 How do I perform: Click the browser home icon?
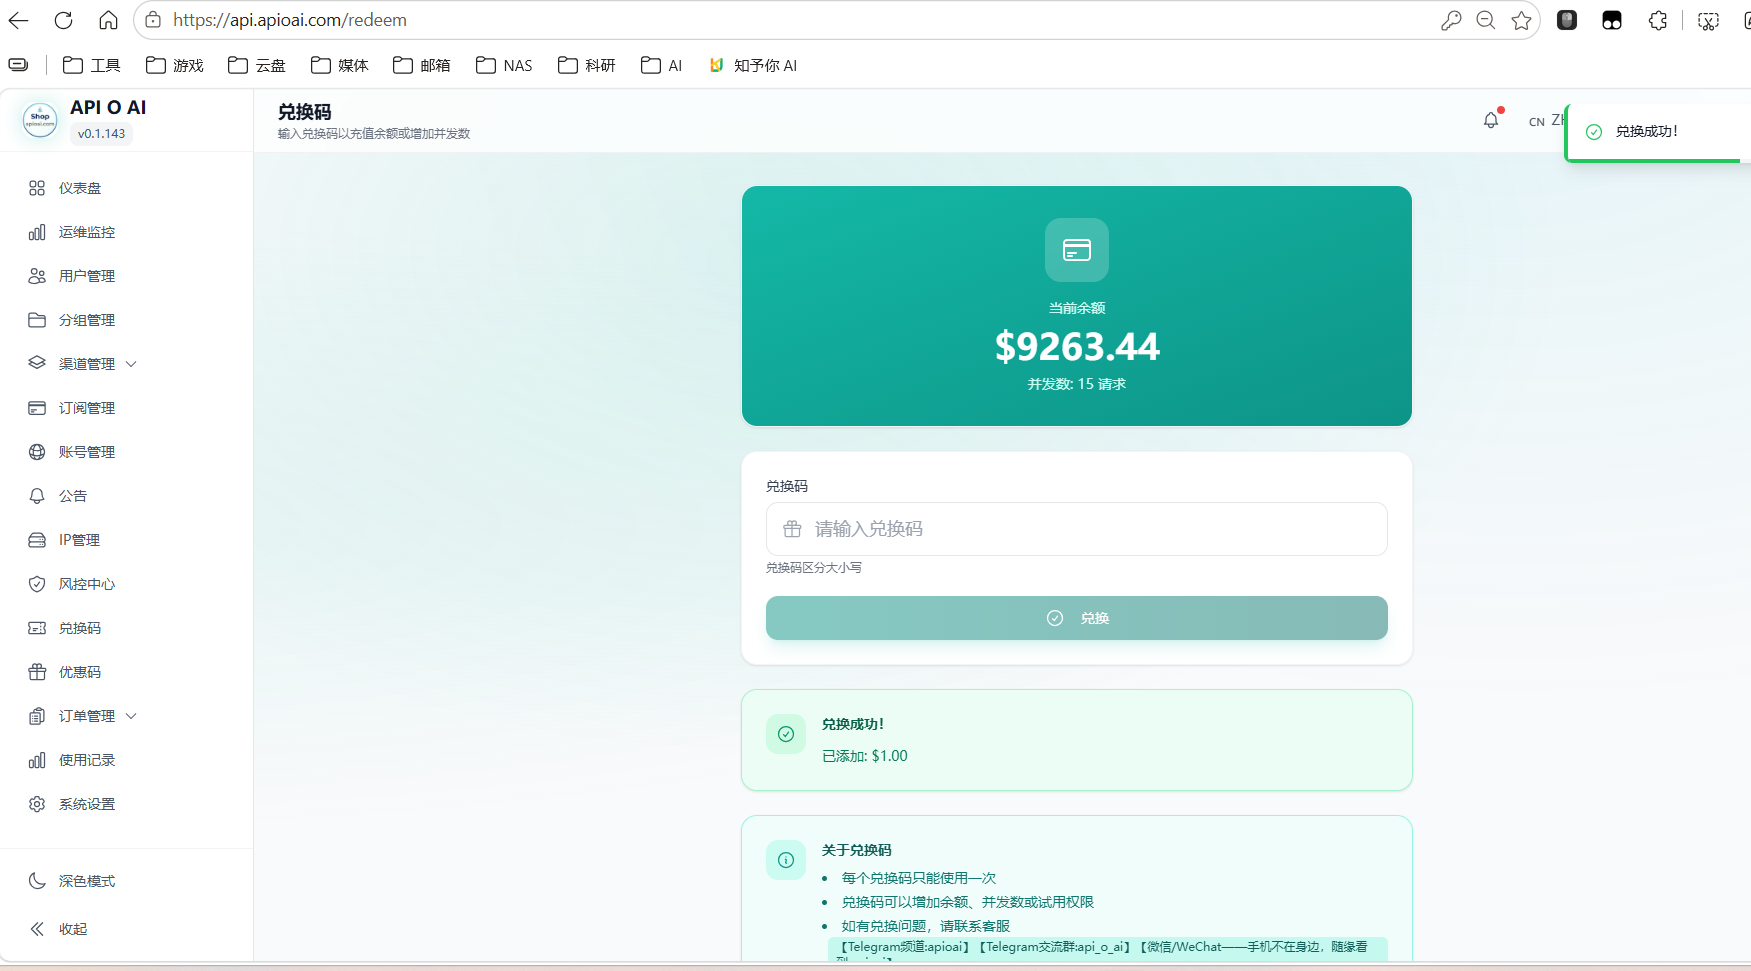(x=108, y=20)
